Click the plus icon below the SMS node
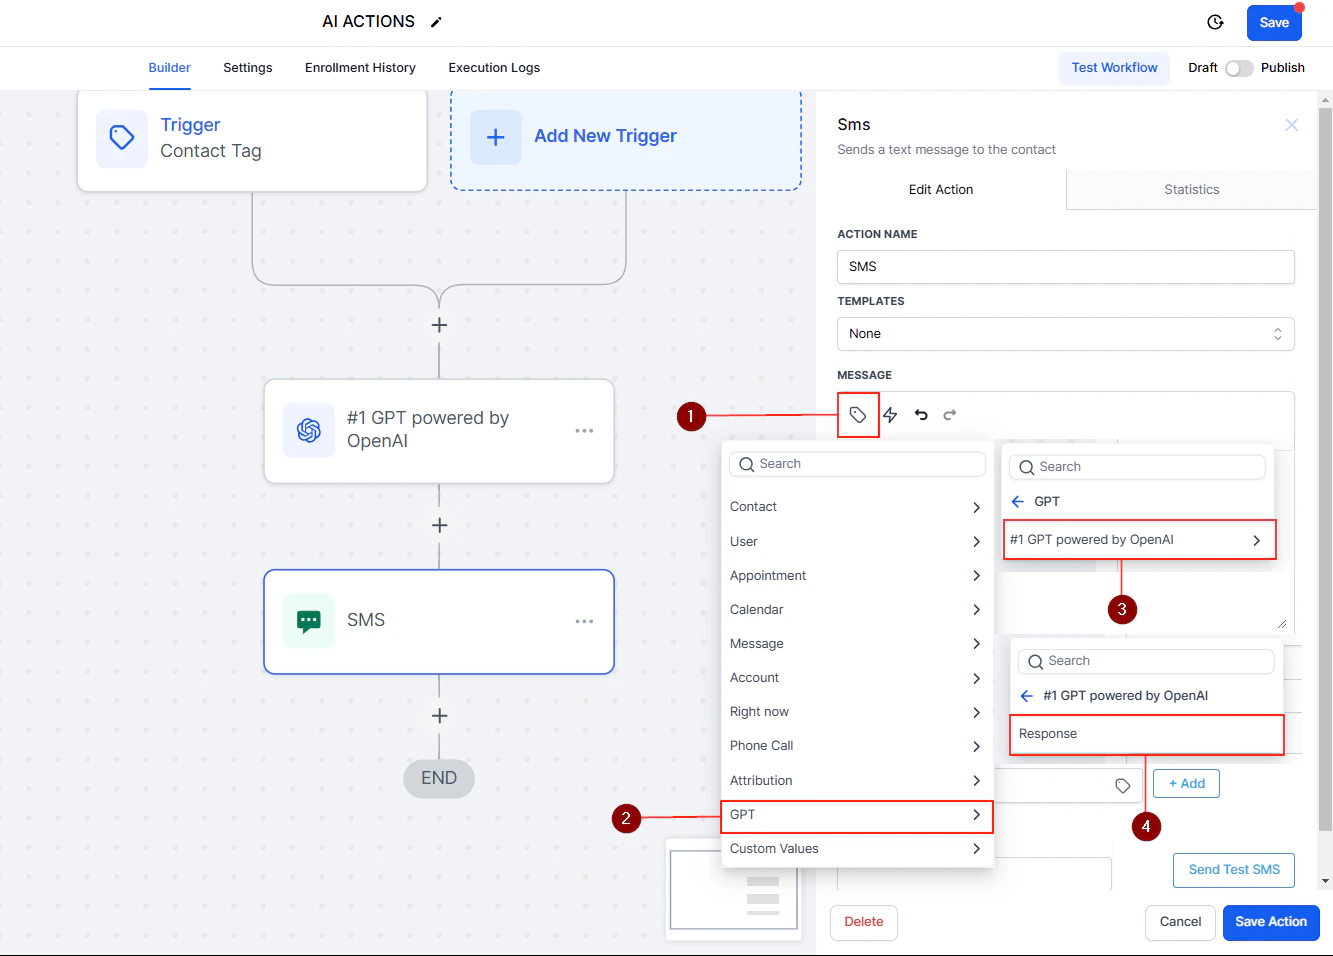This screenshot has height=956, width=1333. pos(439,715)
